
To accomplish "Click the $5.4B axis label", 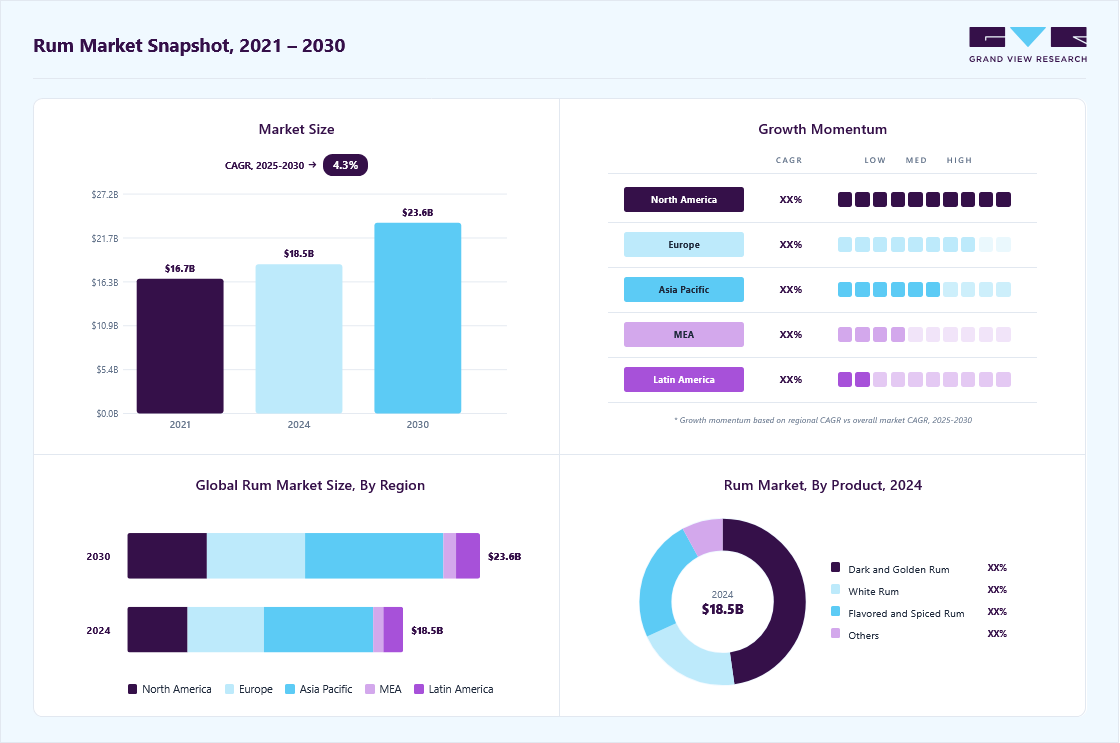I will coord(107,370).
